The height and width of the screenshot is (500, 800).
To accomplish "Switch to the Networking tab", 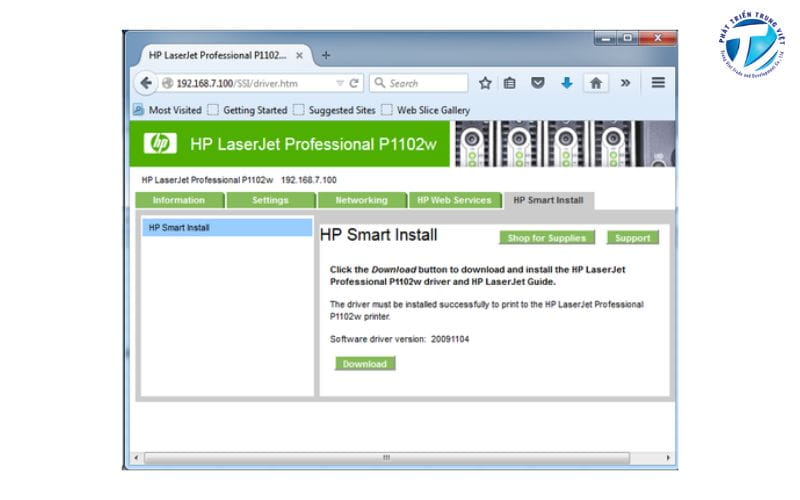I will [x=361, y=200].
